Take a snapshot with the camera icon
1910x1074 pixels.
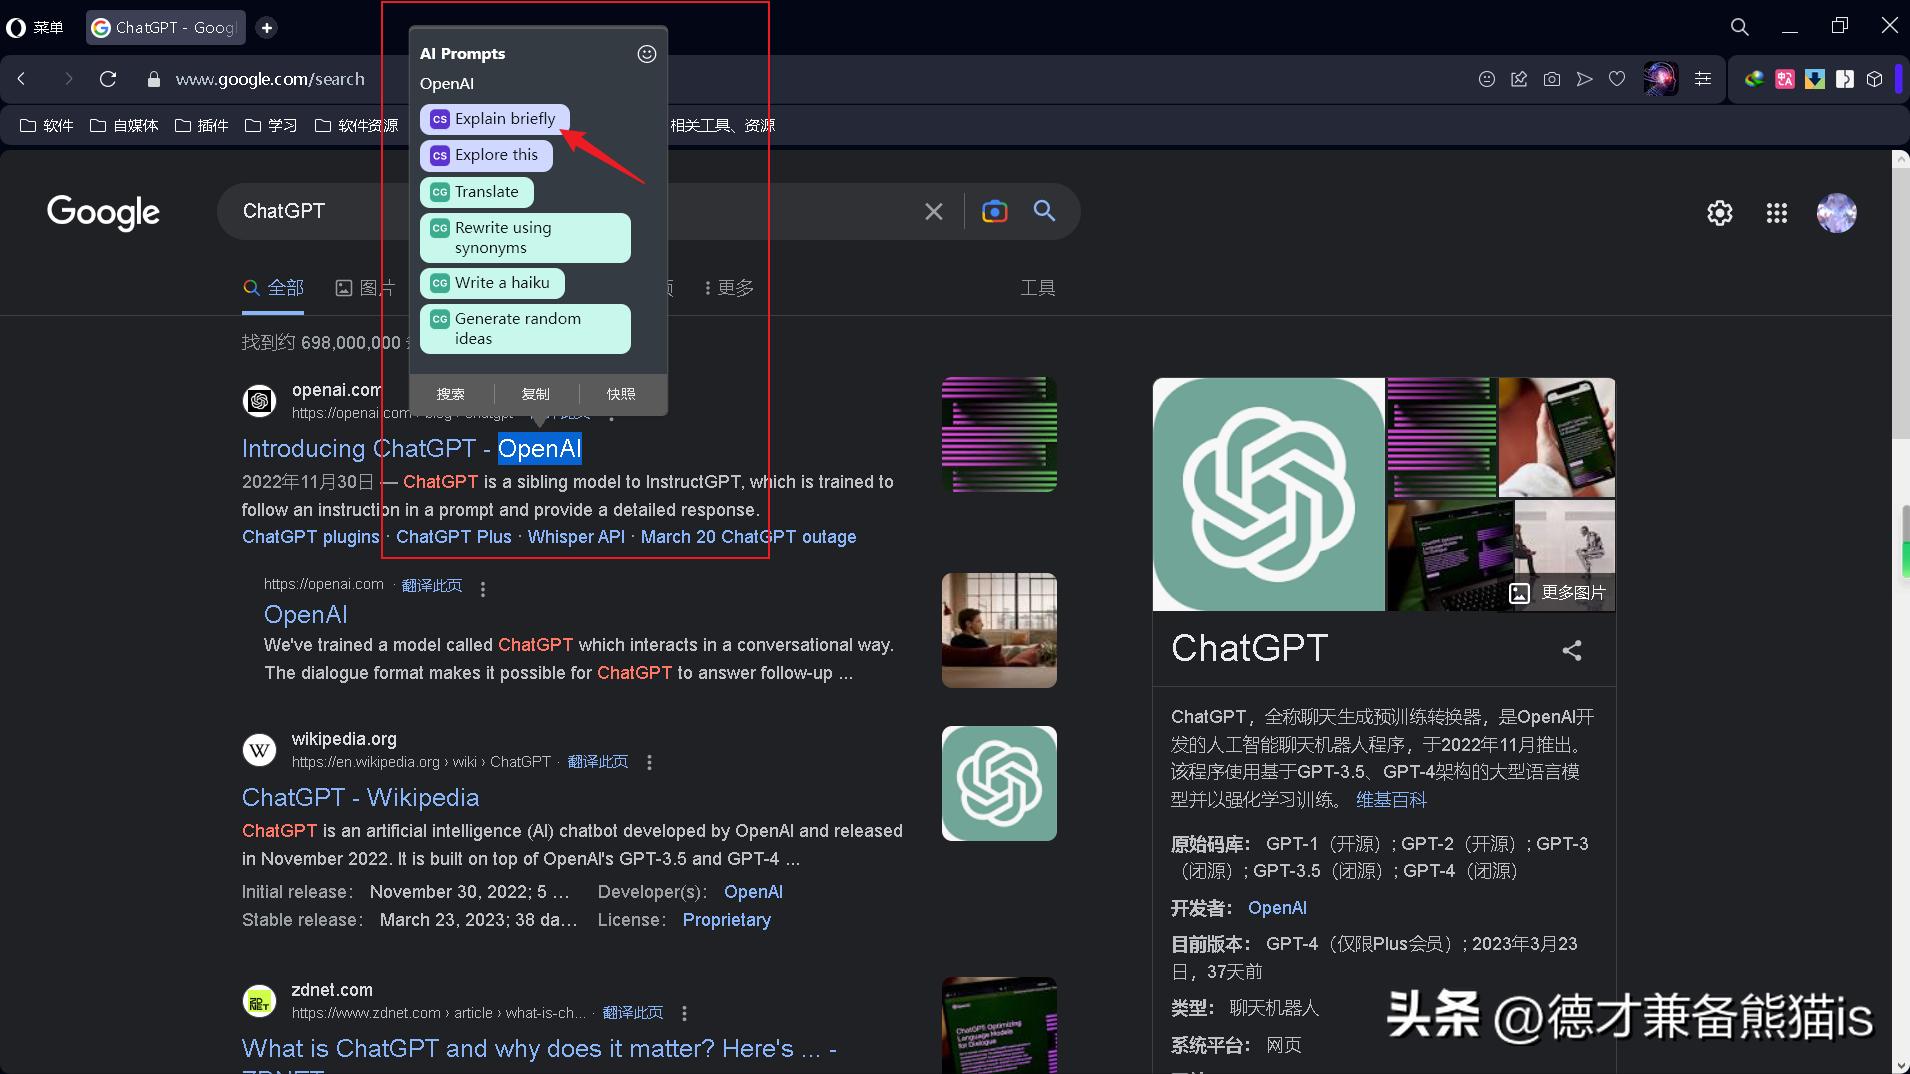[x=1551, y=79]
